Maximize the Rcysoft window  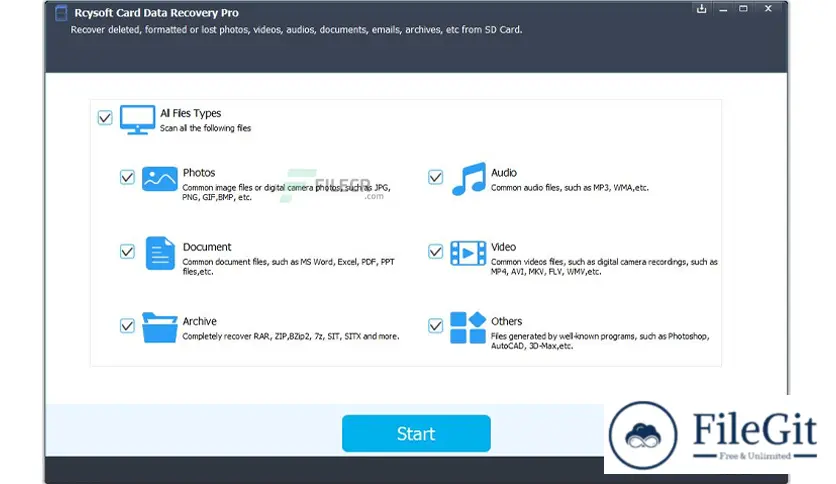pos(743,9)
